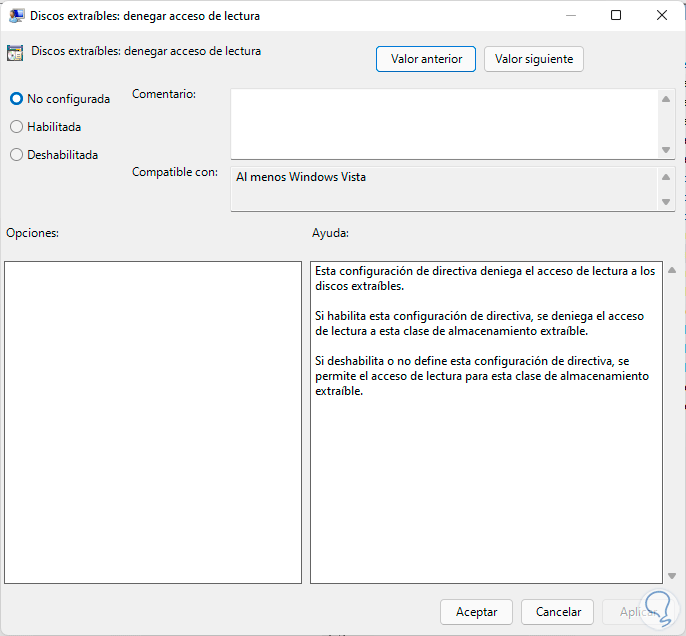Go to Valor siguiente
This screenshot has height=636, width=686.
[x=534, y=59]
